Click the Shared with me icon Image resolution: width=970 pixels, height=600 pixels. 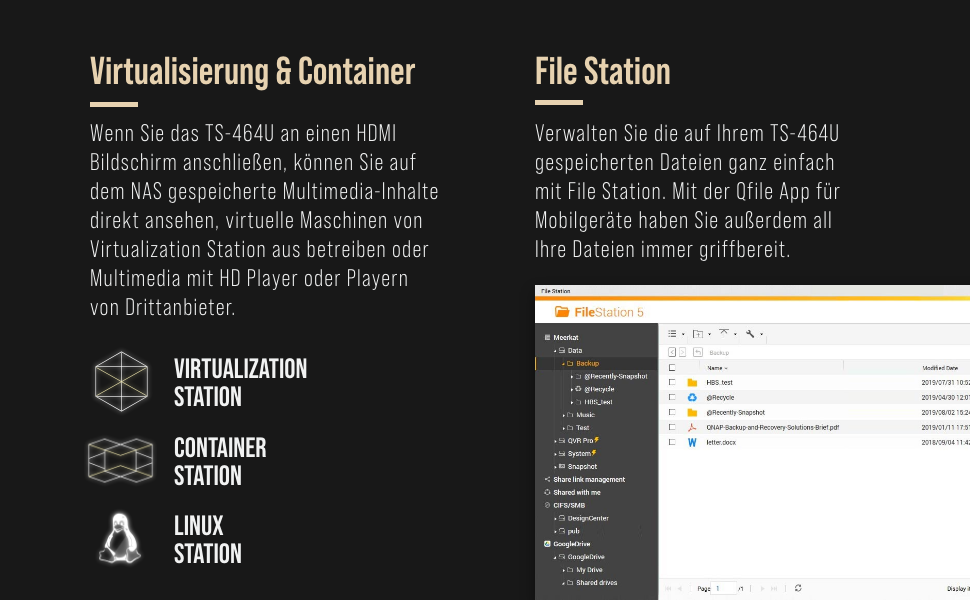pyautogui.click(x=547, y=492)
